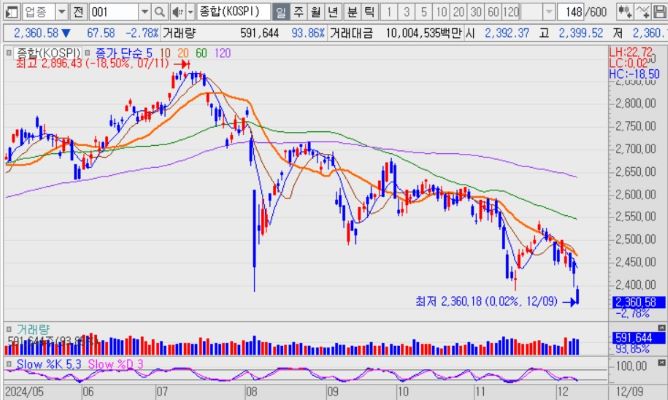Click the 최고 2,896.43 high annotation

pos(92,63)
